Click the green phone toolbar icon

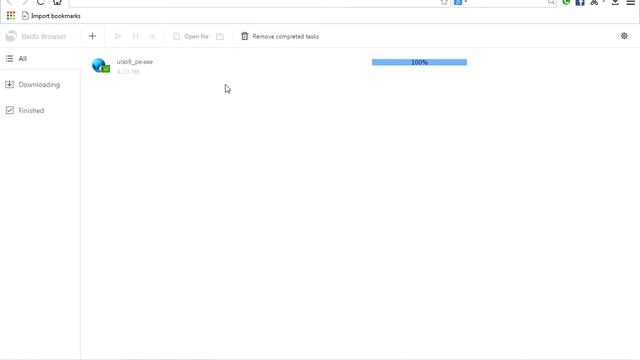coord(566,2)
